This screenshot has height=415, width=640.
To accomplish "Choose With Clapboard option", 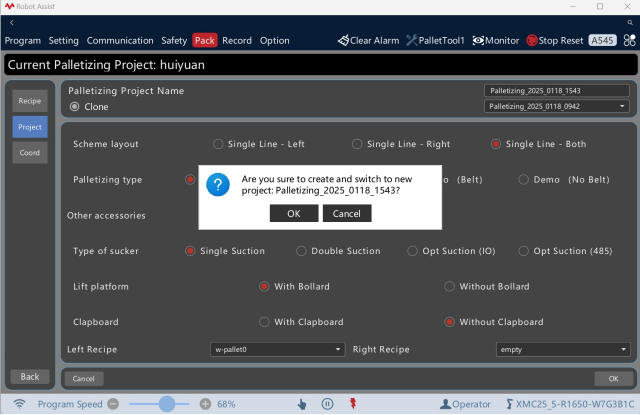I will pyautogui.click(x=264, y=322).
